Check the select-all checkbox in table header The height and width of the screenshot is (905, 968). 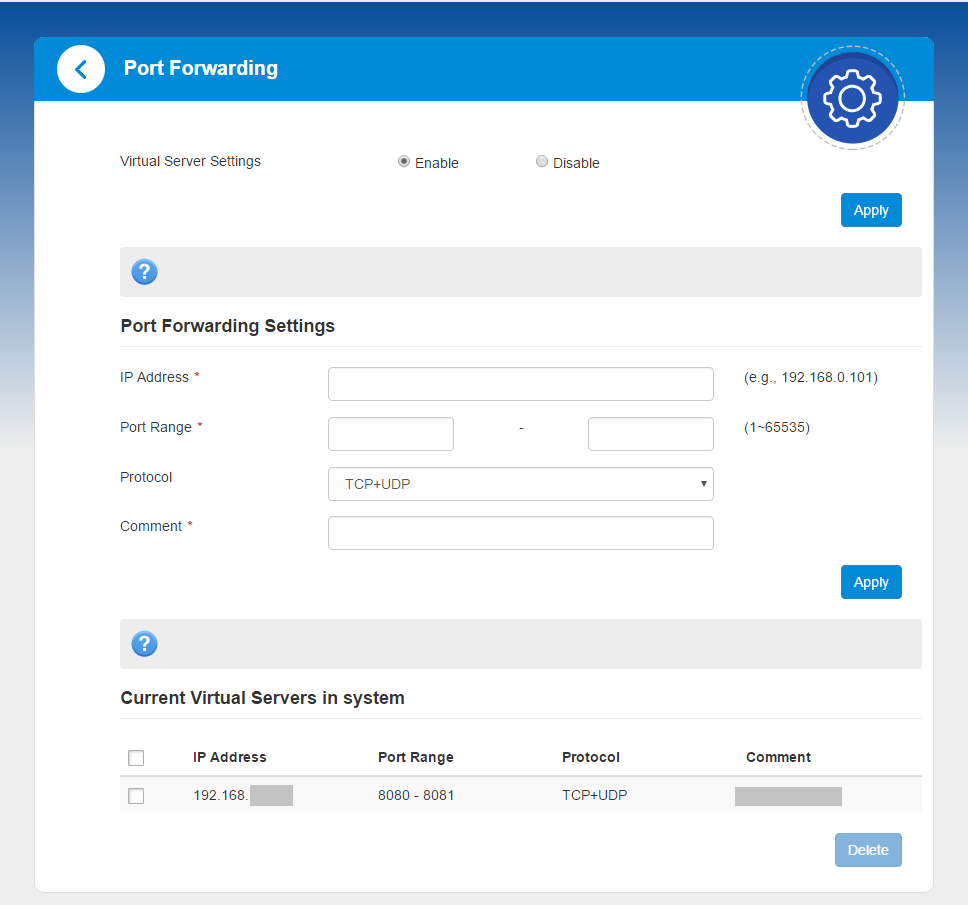click(x=136, y=758)
